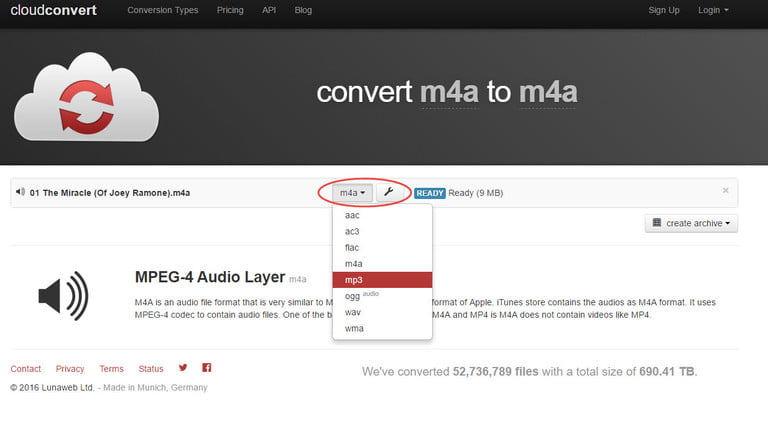The image size is (768, 421).
Task: Select the highlighted mp3 format option
Action: tap(382, 280)
